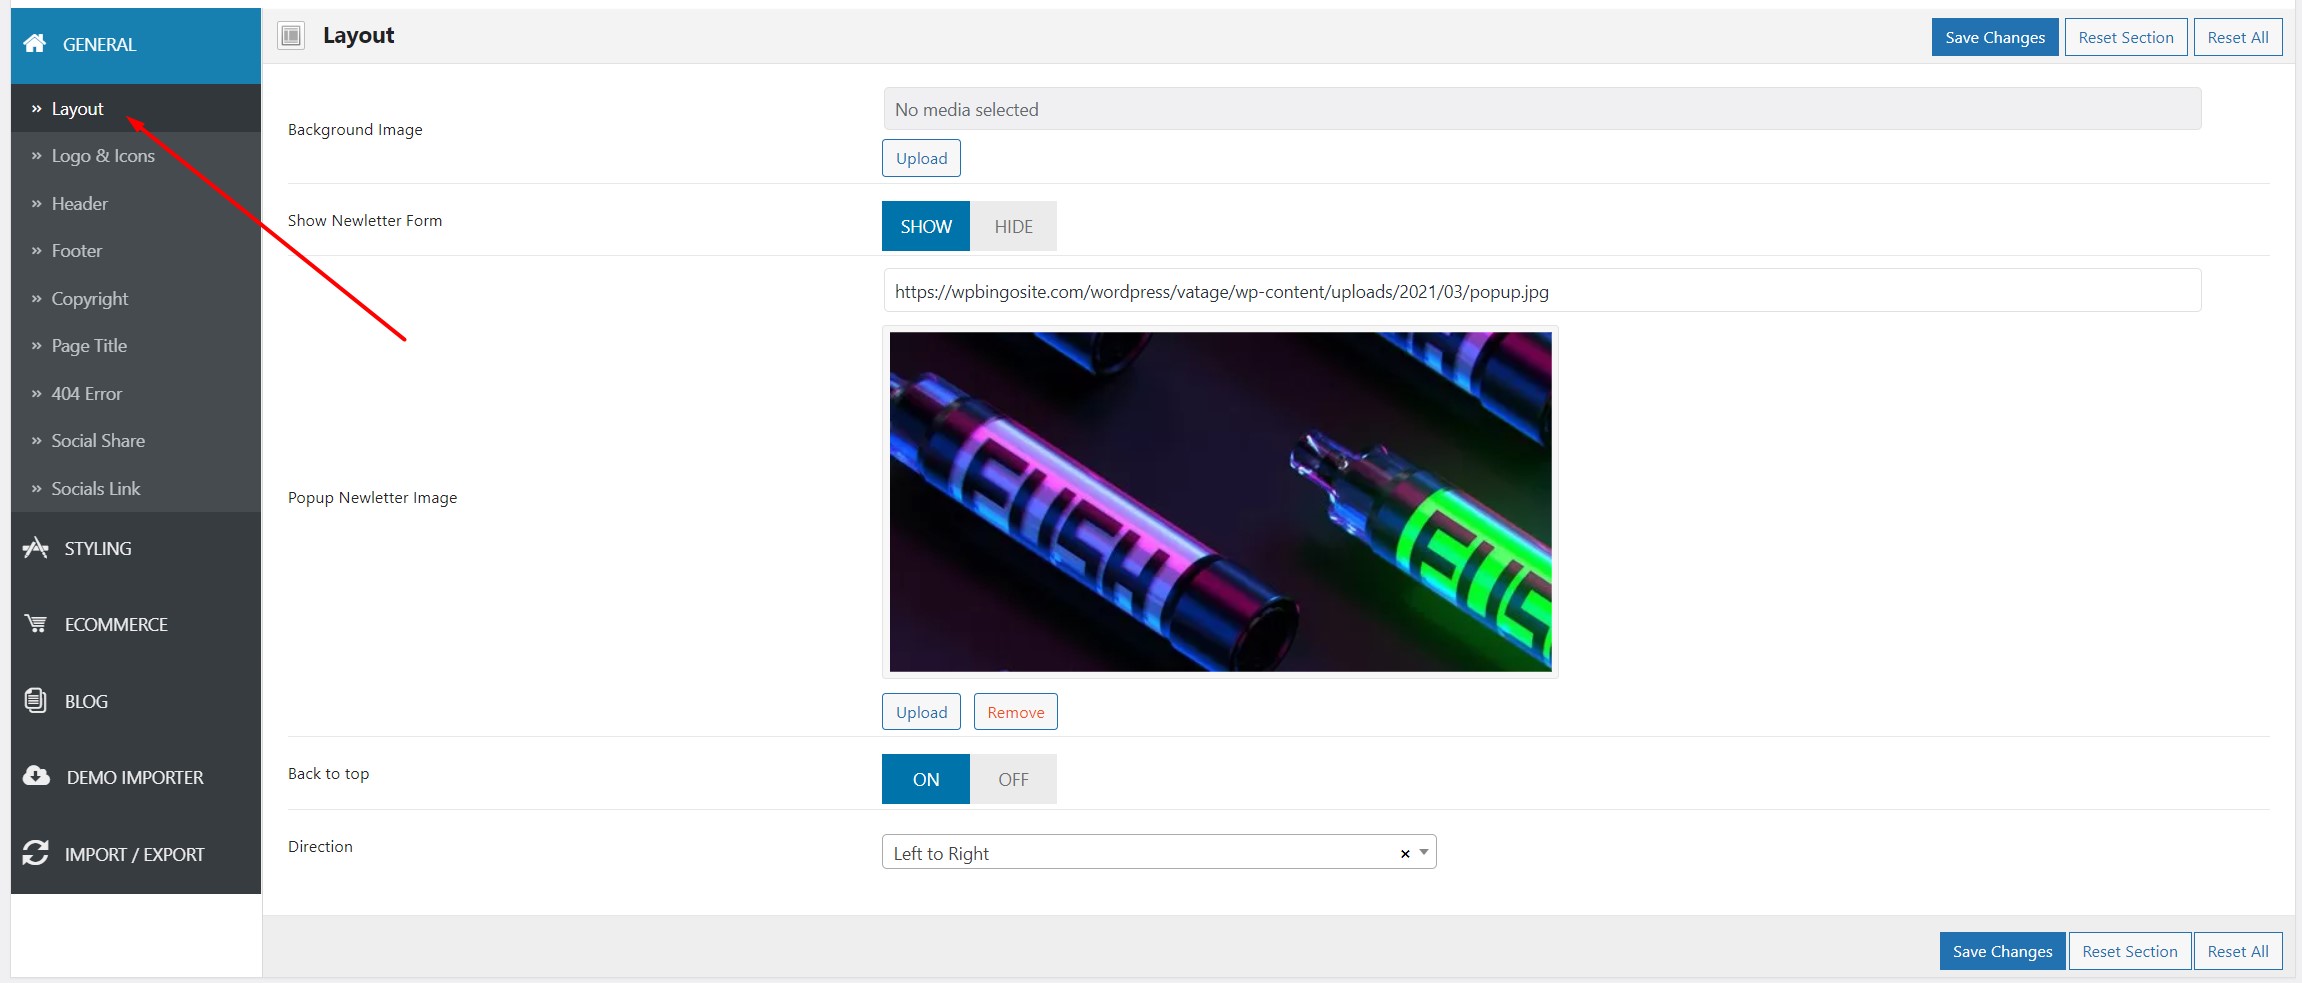
Task: Expand the ECOMMERCE section
Action: (136, 624)
